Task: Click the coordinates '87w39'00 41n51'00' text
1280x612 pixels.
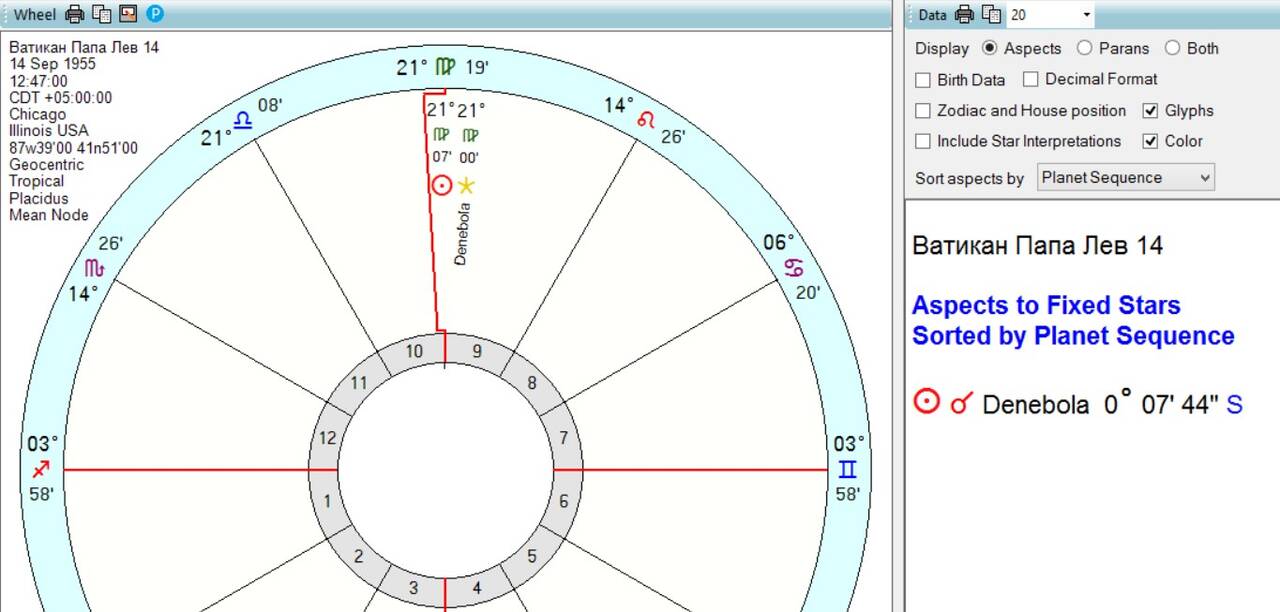Action: point(74,148)
